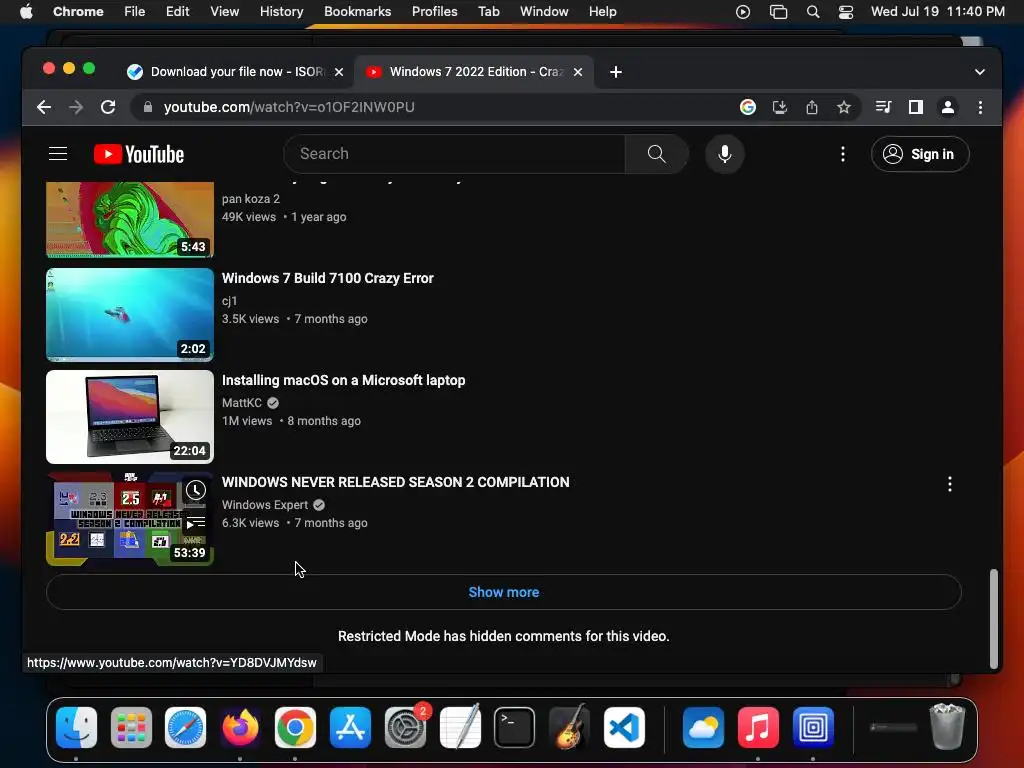Open the History menu
Screen dimensions: 1024x768
click(x=281, y=12)
